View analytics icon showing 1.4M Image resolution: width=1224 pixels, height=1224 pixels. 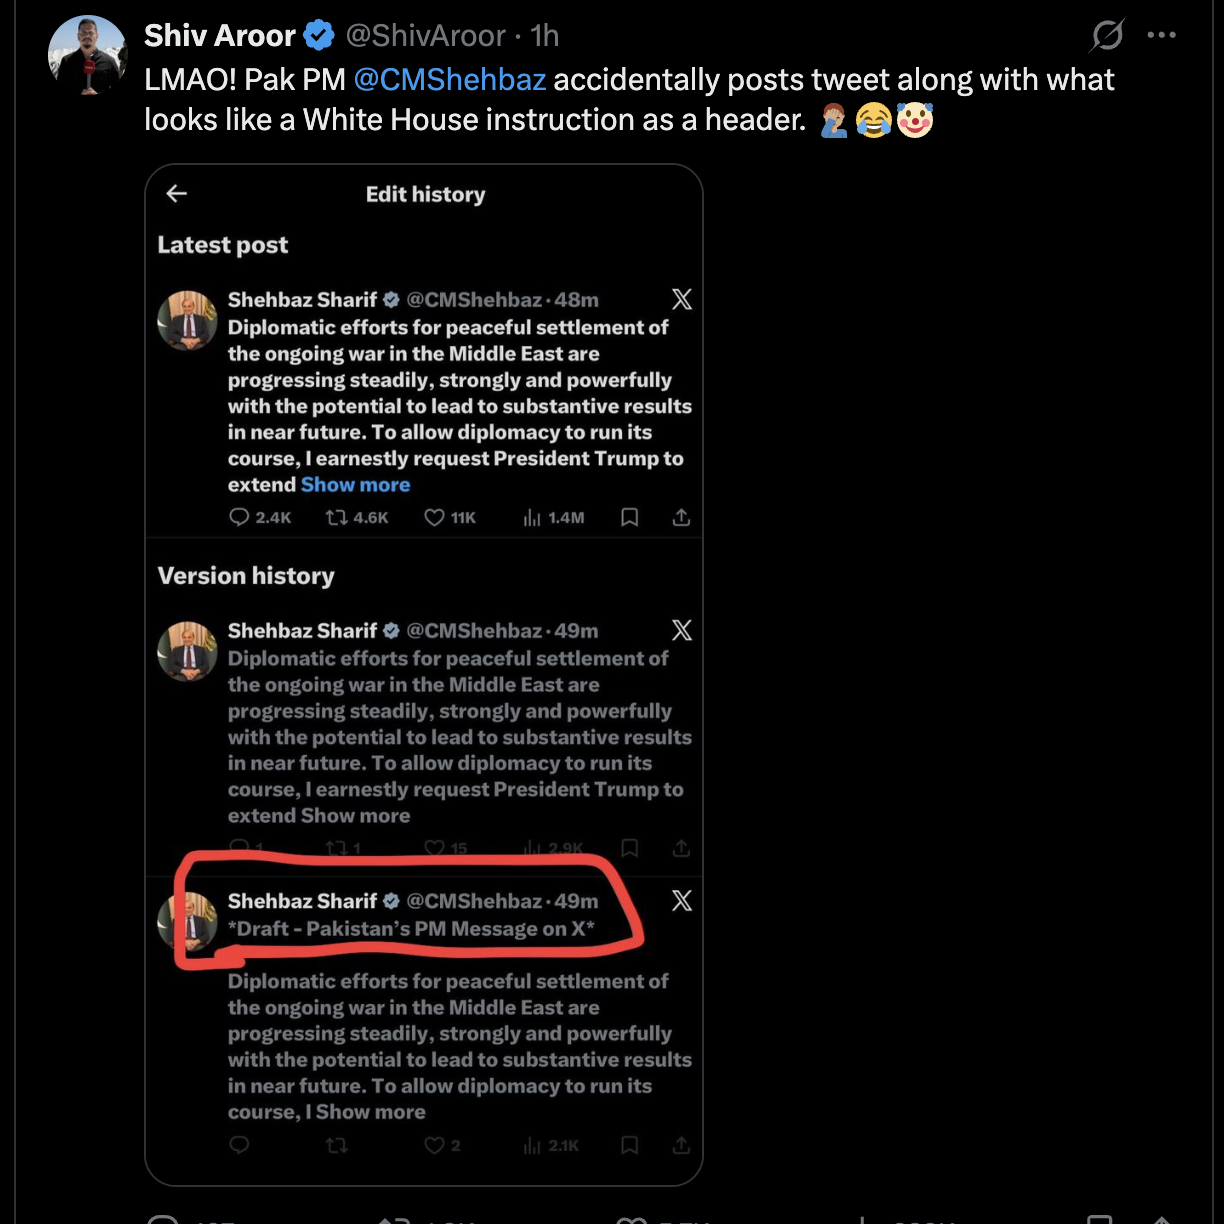click(x=532, y=517)
